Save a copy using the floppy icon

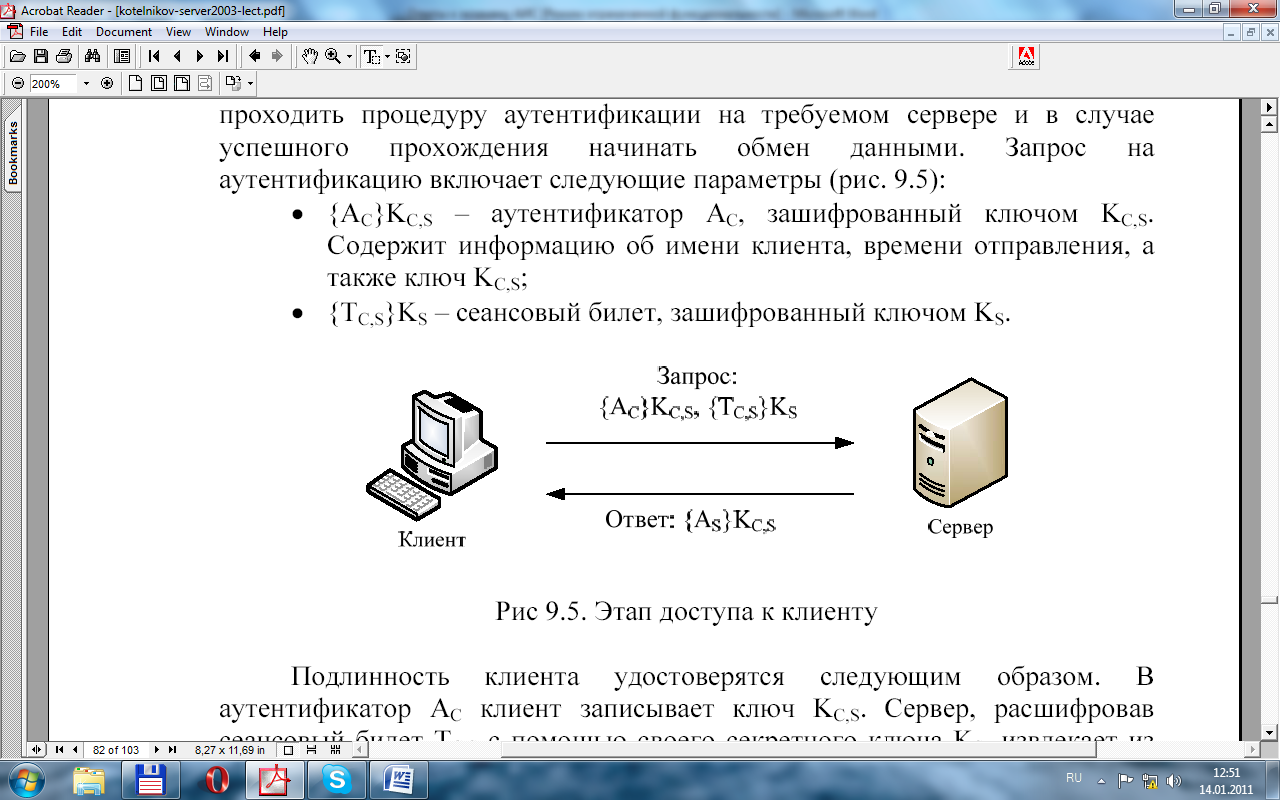[41, 56]
